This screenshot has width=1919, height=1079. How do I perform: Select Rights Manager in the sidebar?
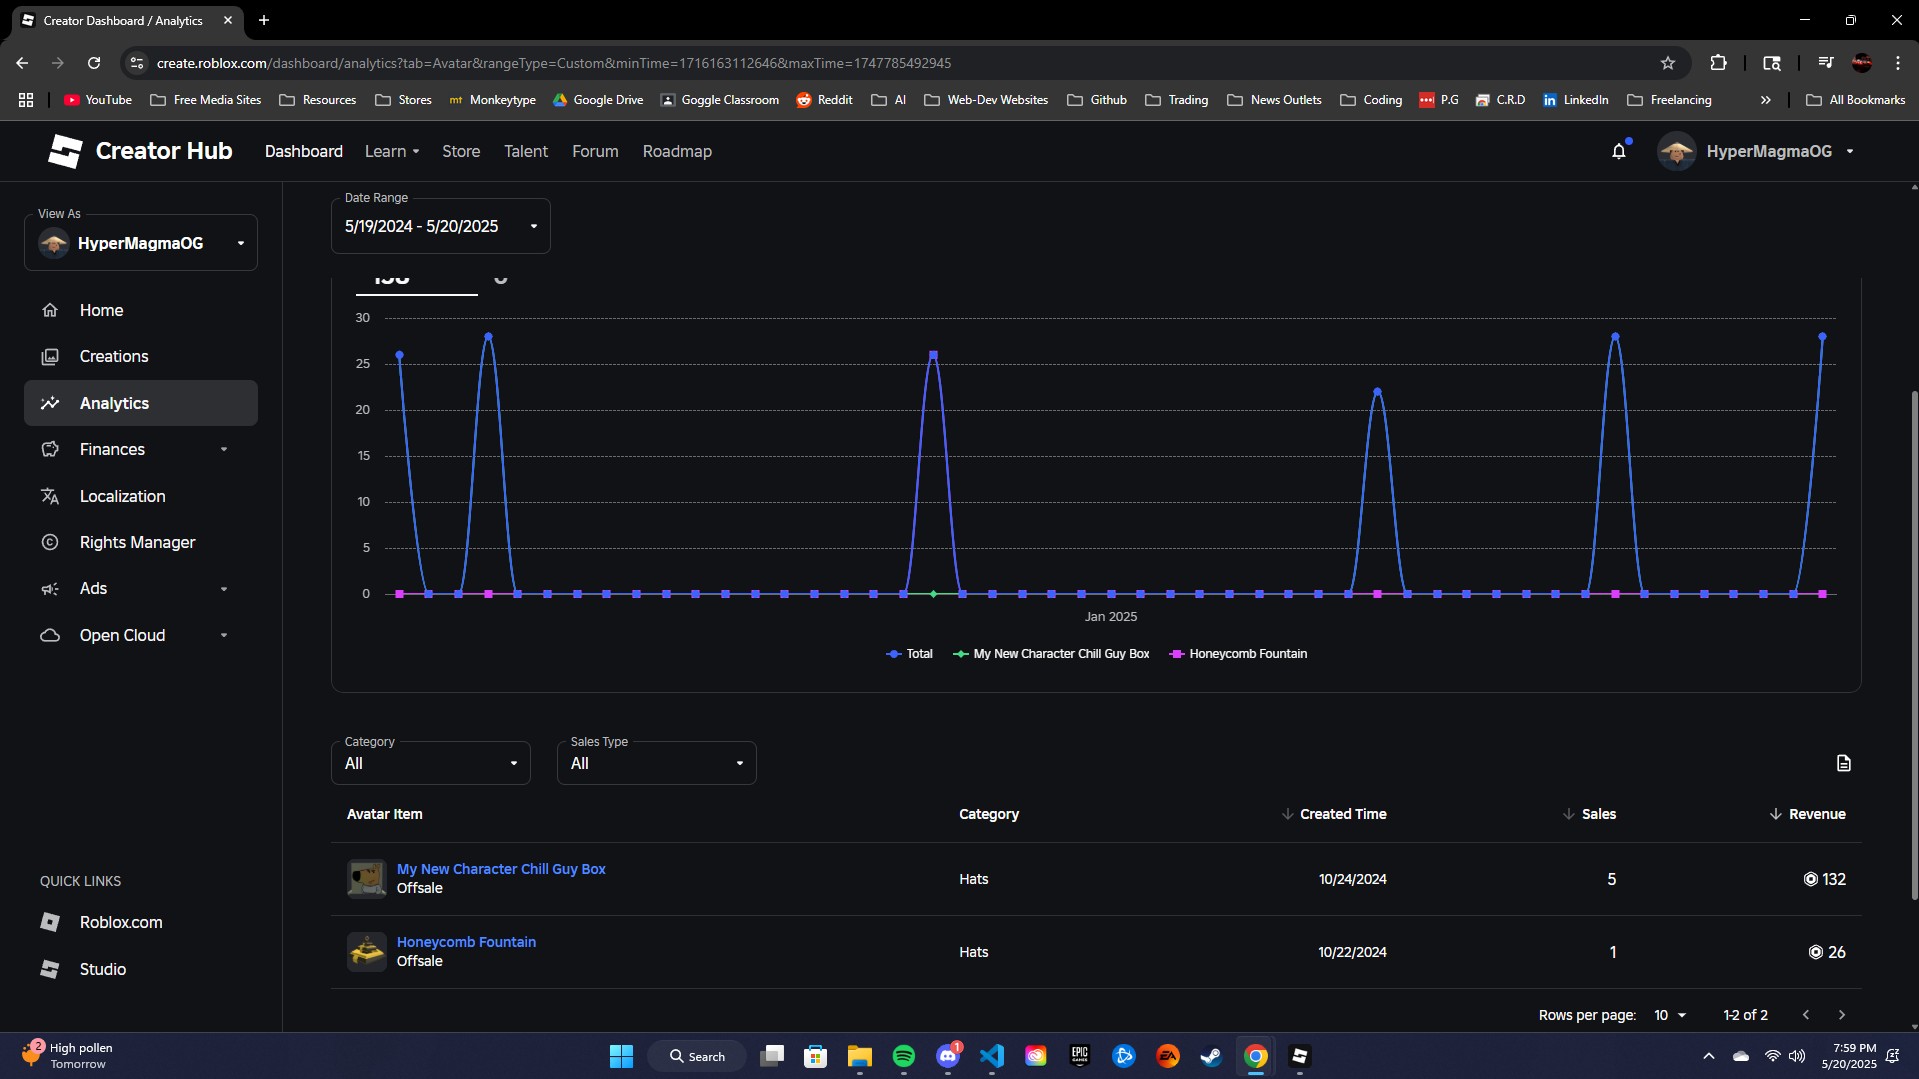pyautogui.click(x=141, y=542)
